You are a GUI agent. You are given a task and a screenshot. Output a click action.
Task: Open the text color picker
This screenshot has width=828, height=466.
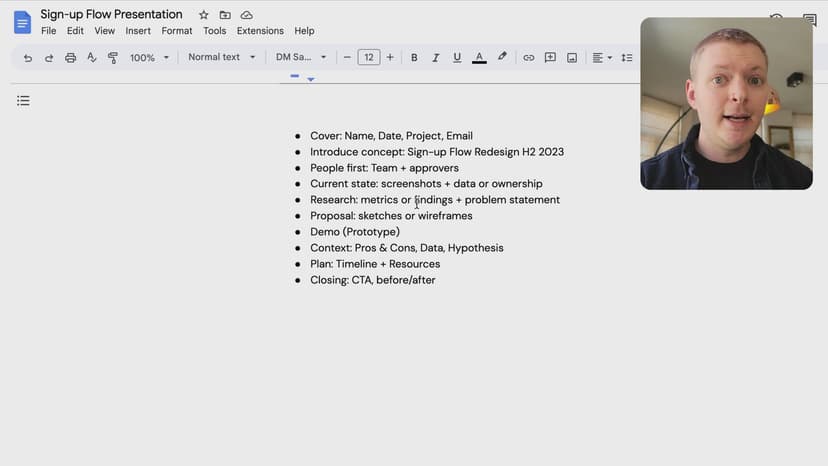(479, 58)
